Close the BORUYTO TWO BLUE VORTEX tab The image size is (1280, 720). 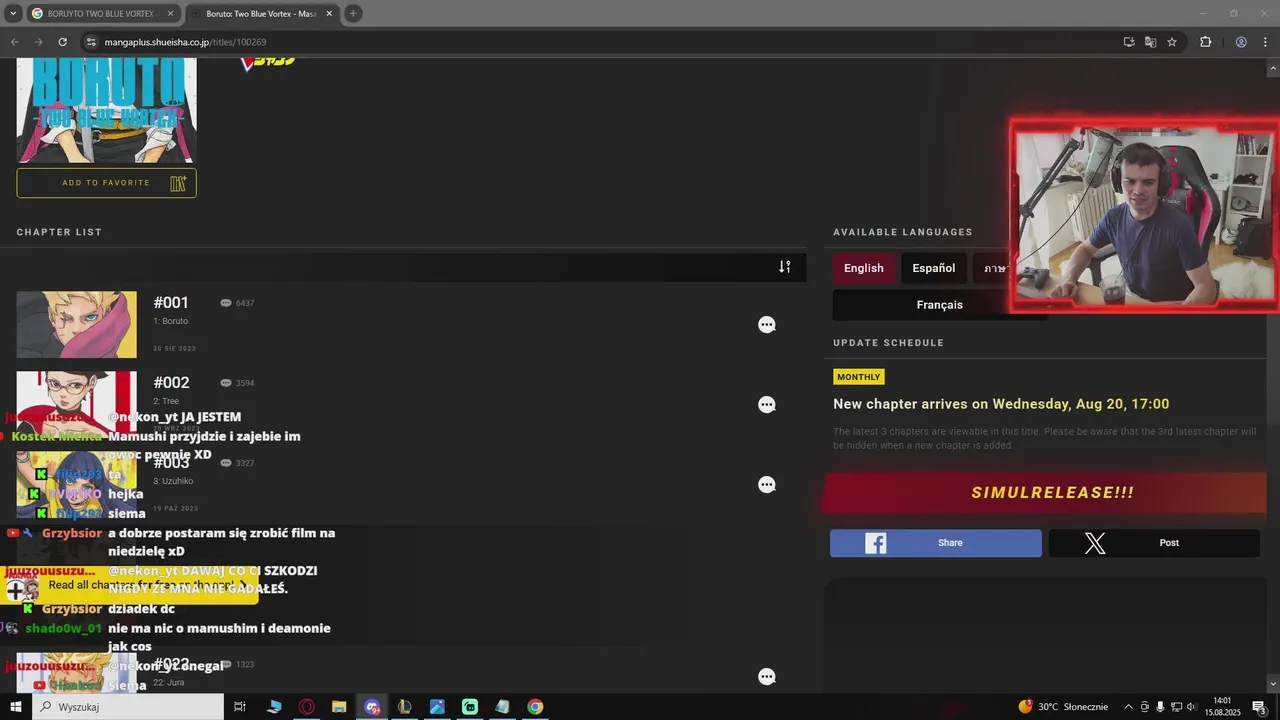170,14
